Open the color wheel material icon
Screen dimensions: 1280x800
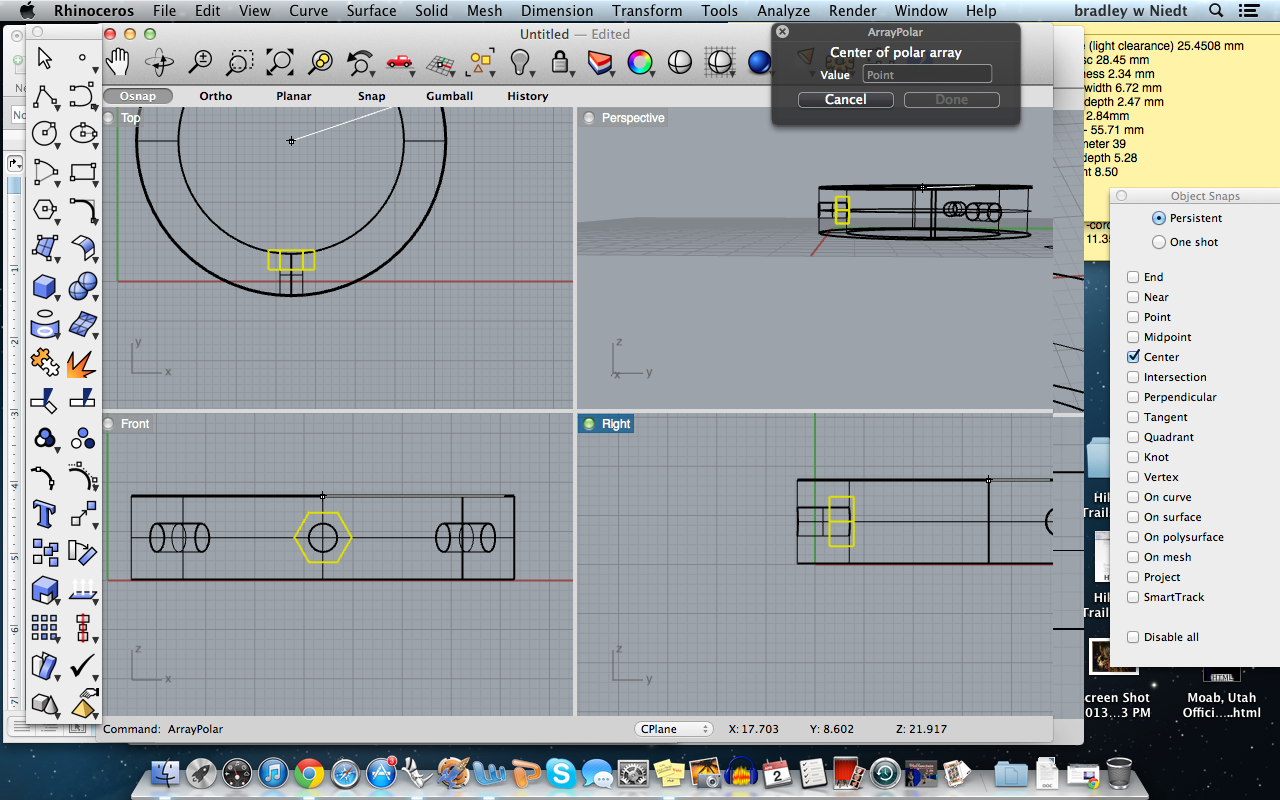coord(640,62)
